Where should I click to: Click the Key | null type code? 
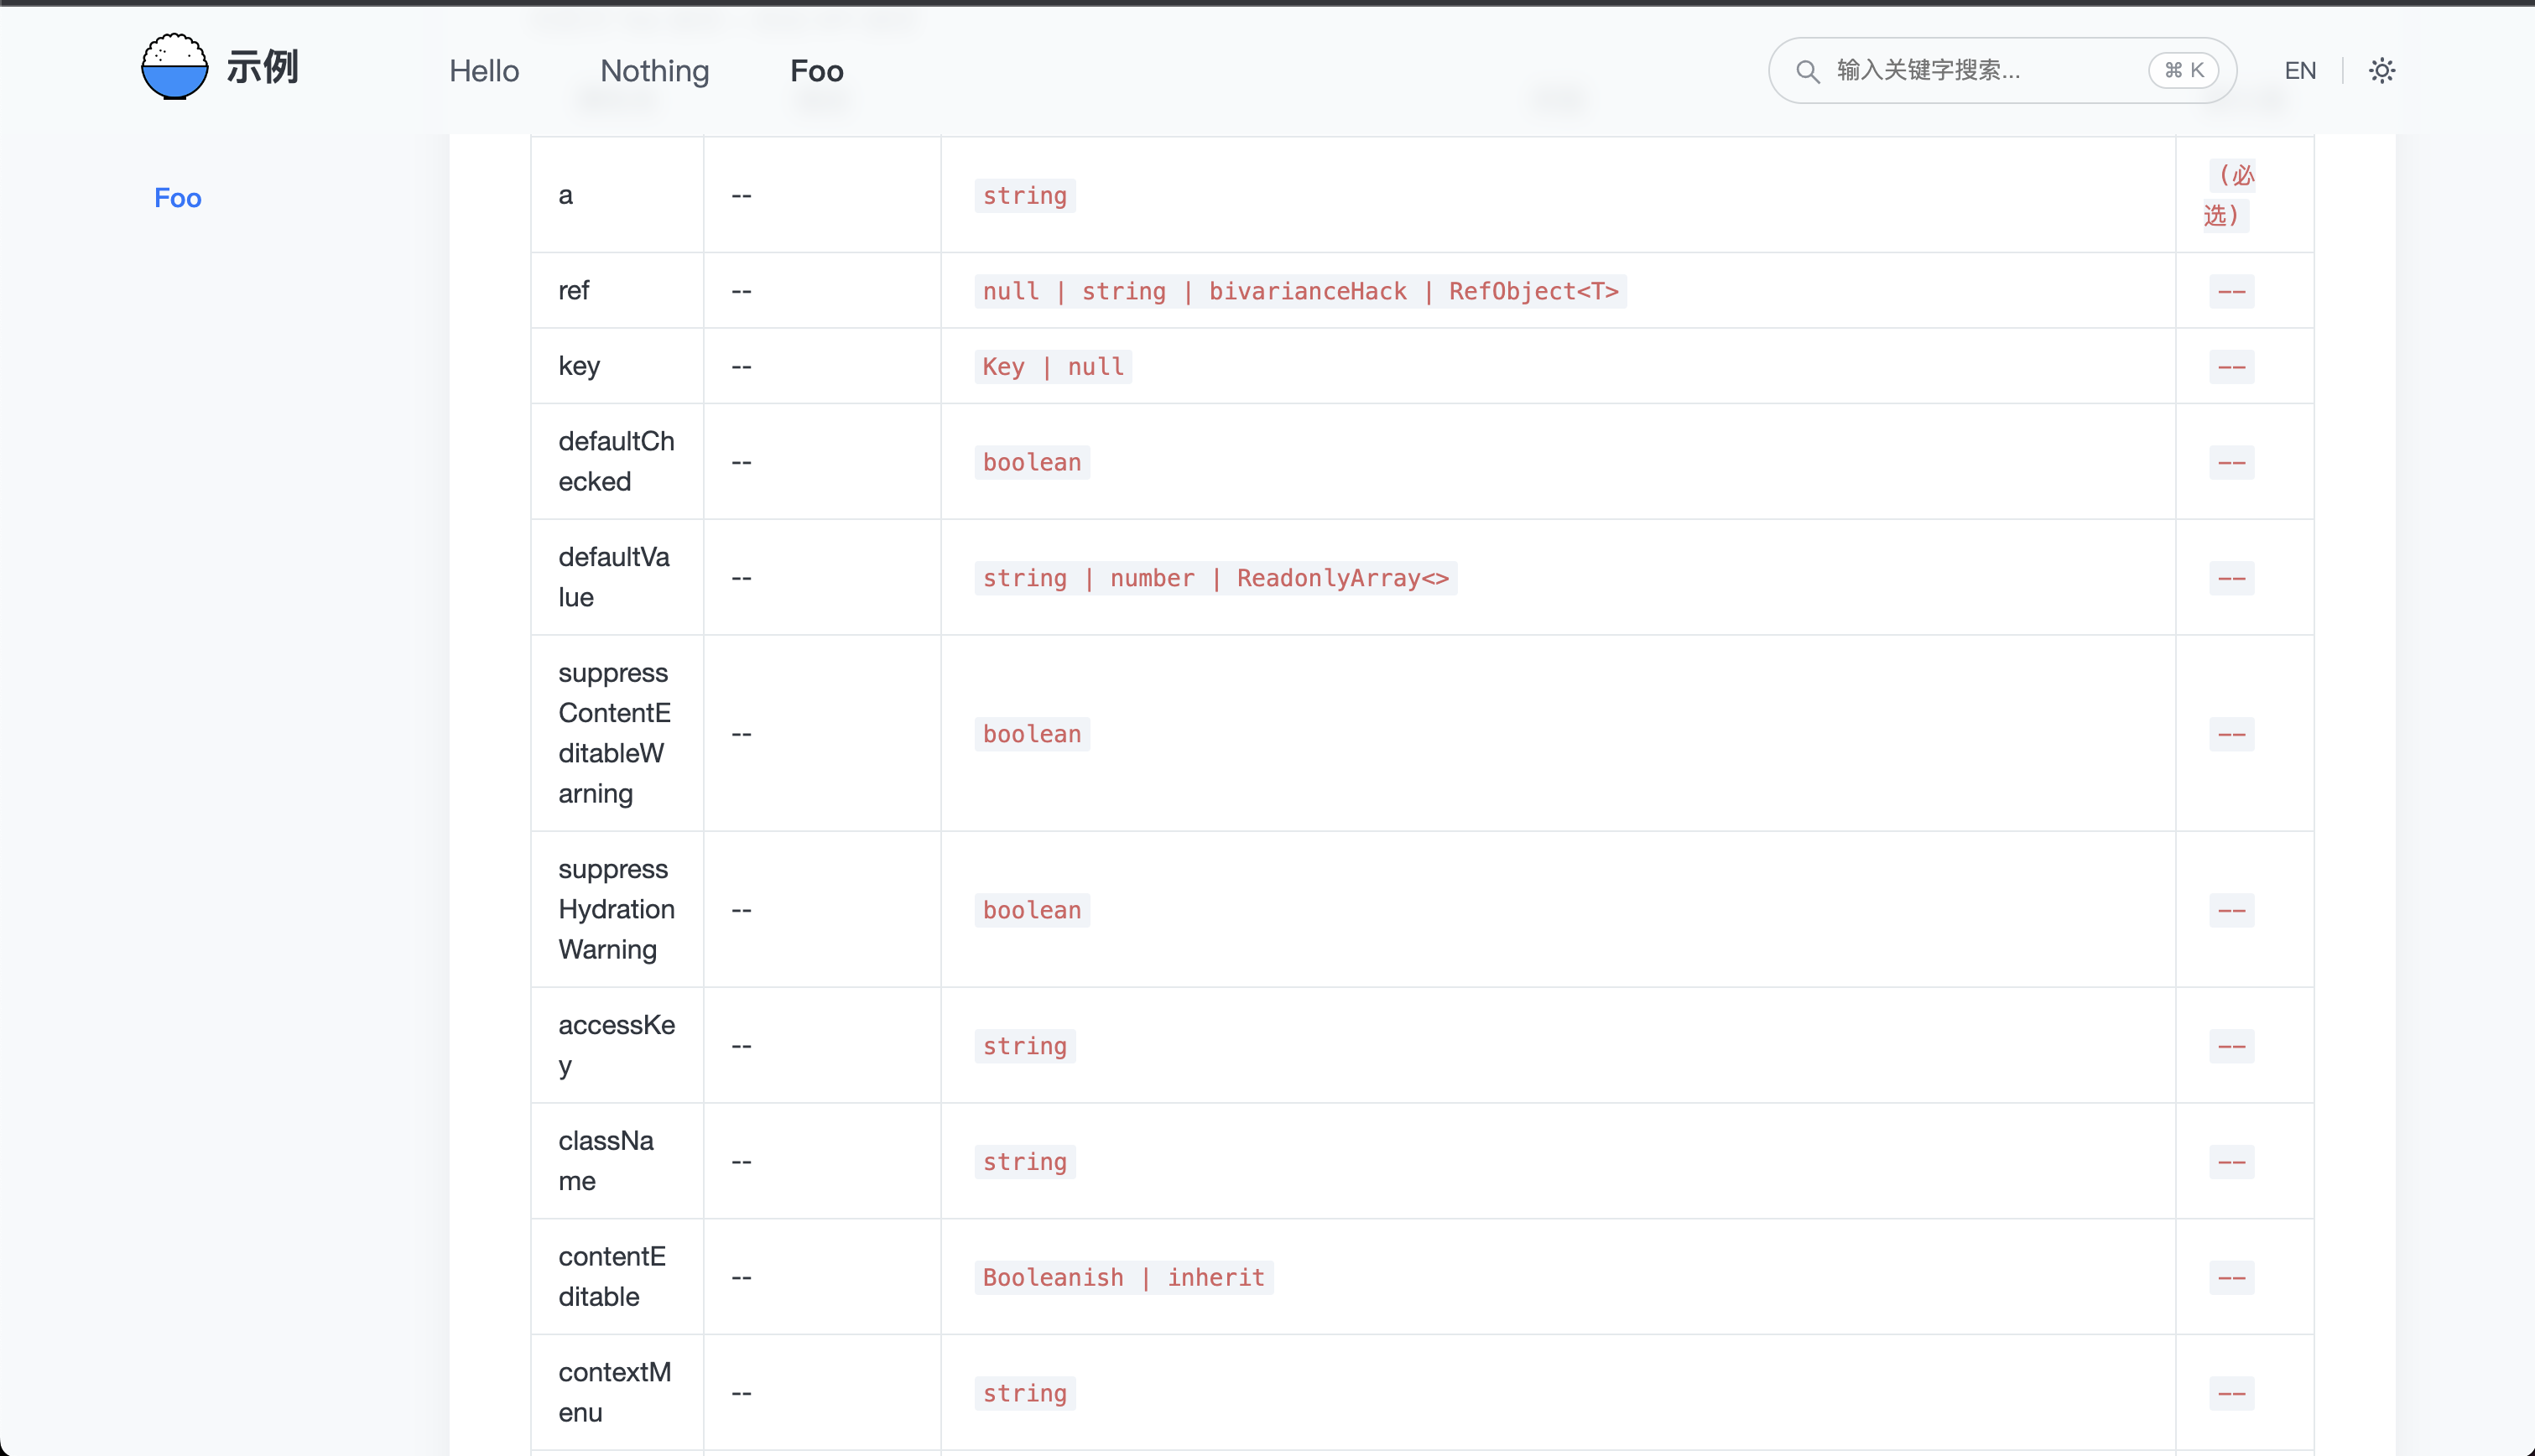click(x=1053, y=367)
